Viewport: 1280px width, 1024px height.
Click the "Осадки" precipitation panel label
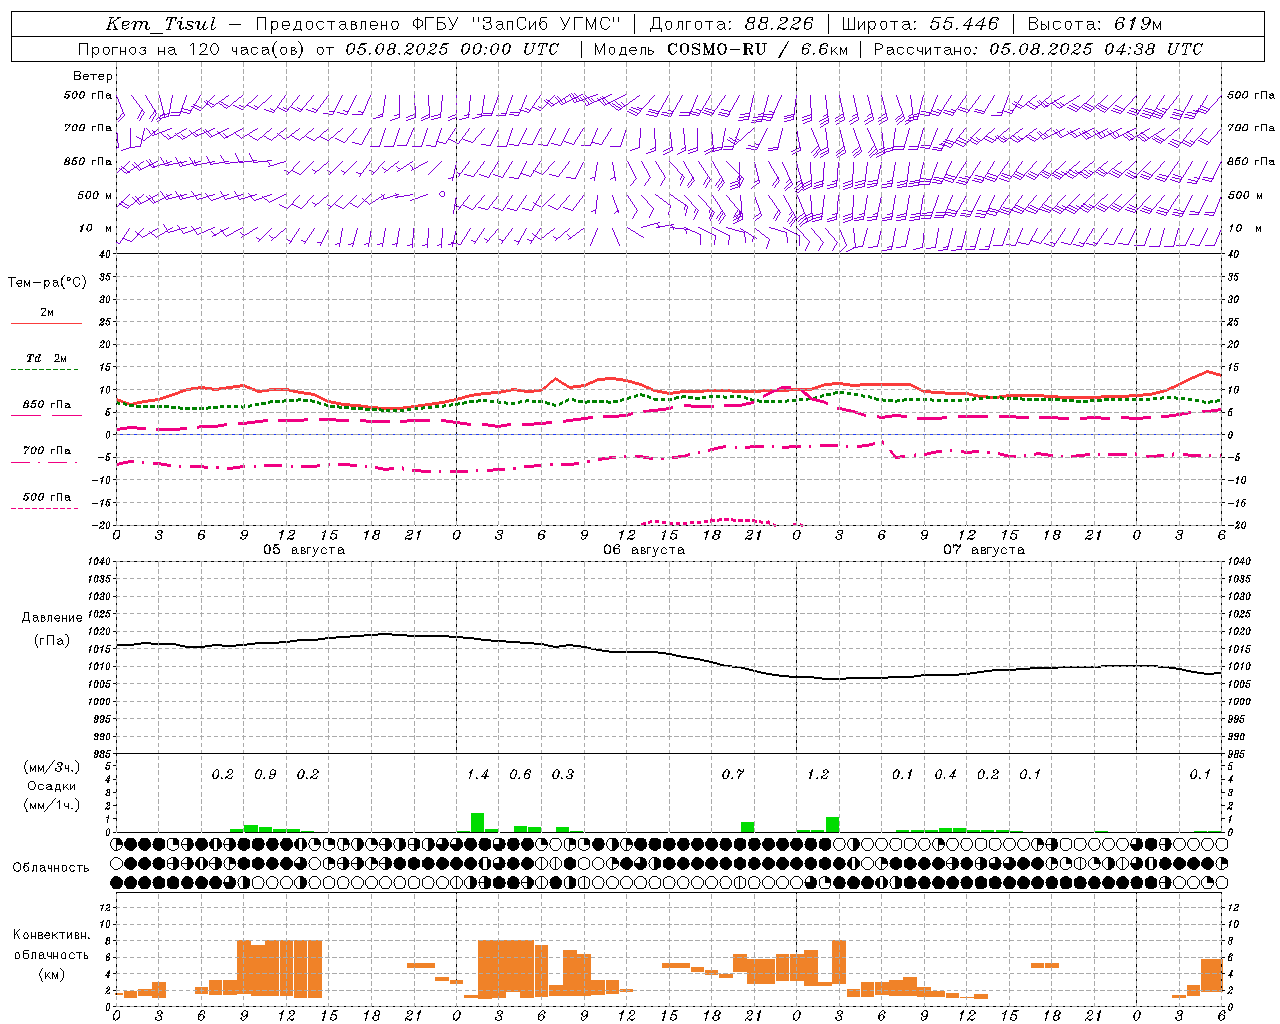click(x=51, y=786)
